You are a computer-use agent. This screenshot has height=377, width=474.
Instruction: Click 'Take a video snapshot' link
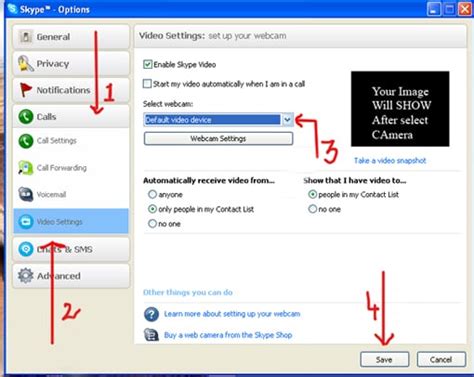point(390,161)
